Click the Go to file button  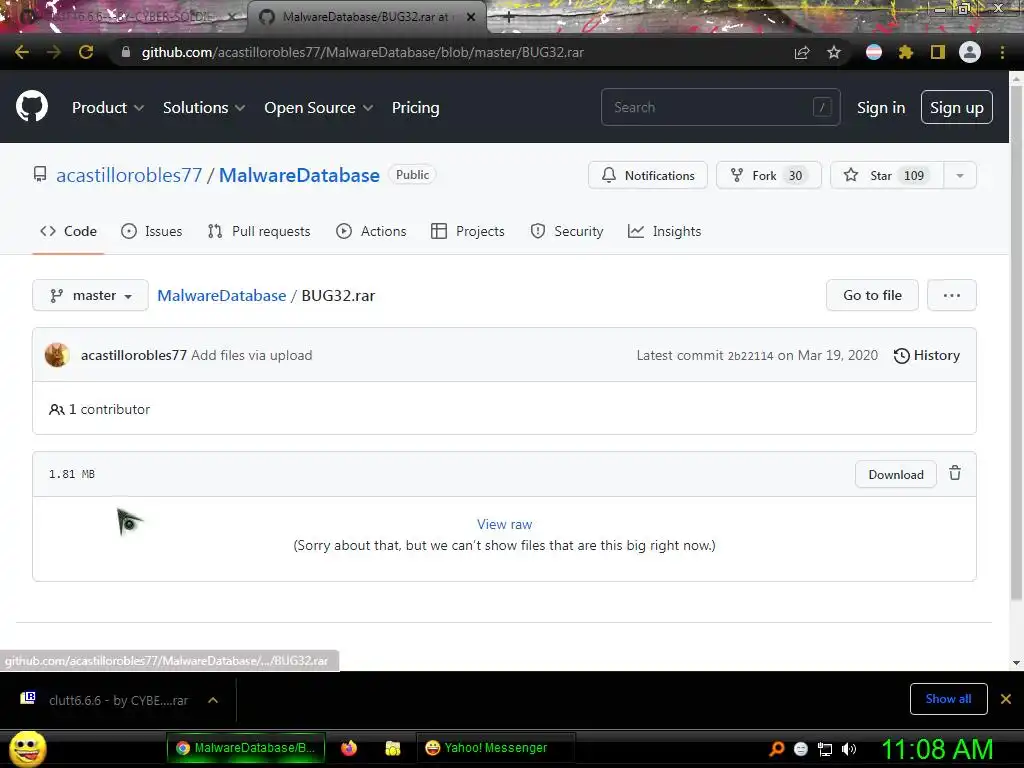(872, 295)
